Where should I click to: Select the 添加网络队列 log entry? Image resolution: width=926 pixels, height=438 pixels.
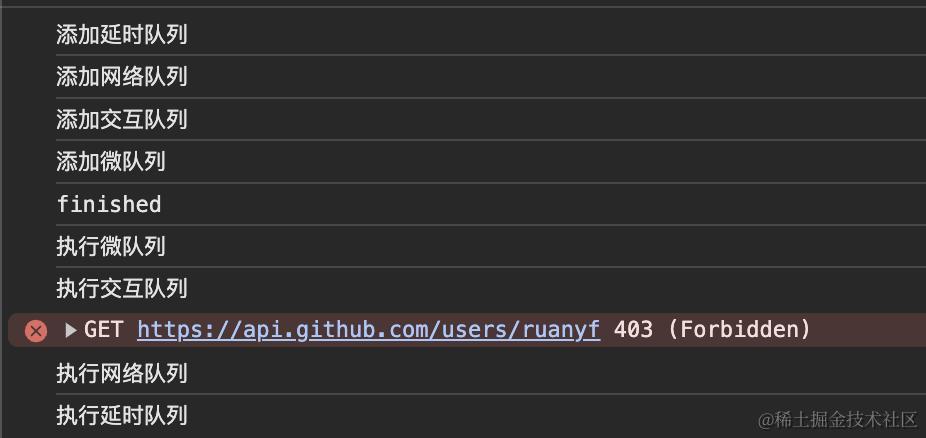pos(122,77)
